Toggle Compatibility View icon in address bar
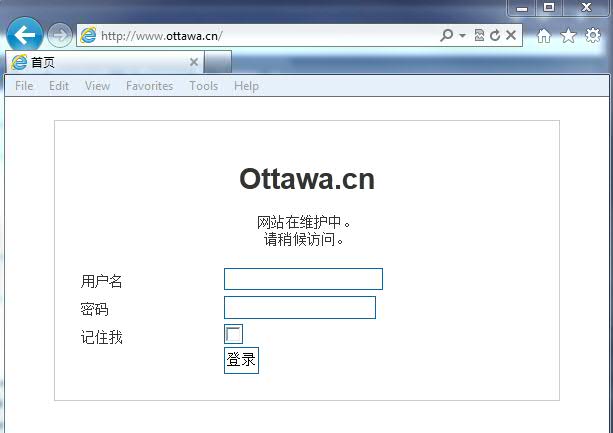The height and width of the screenshot is (433, 613). (x=479, y=36)
